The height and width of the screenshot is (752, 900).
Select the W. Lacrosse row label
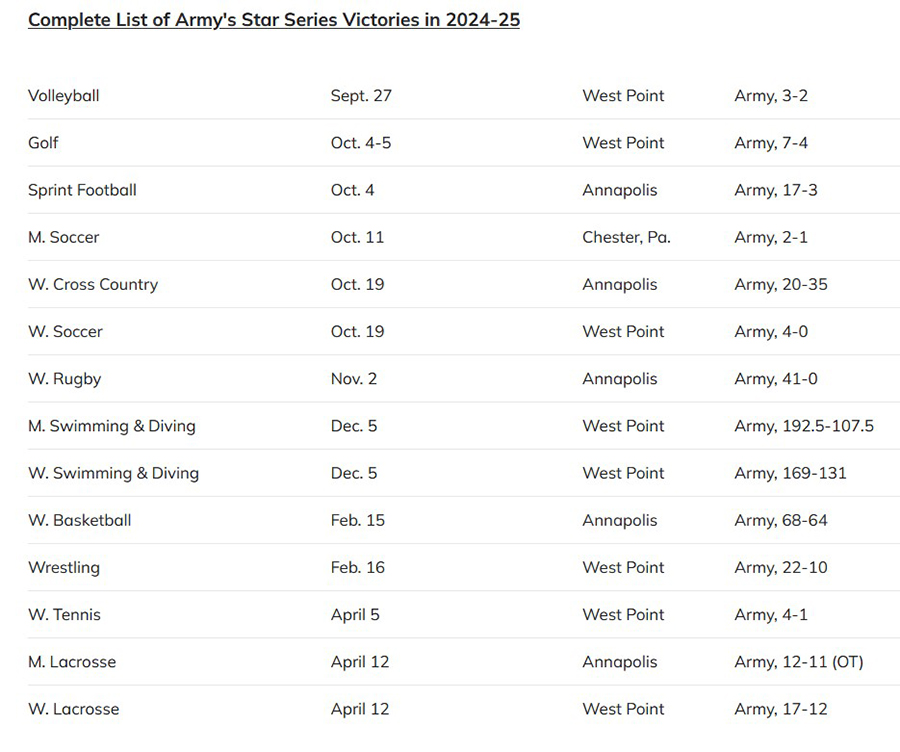click(x=74, y=709)
